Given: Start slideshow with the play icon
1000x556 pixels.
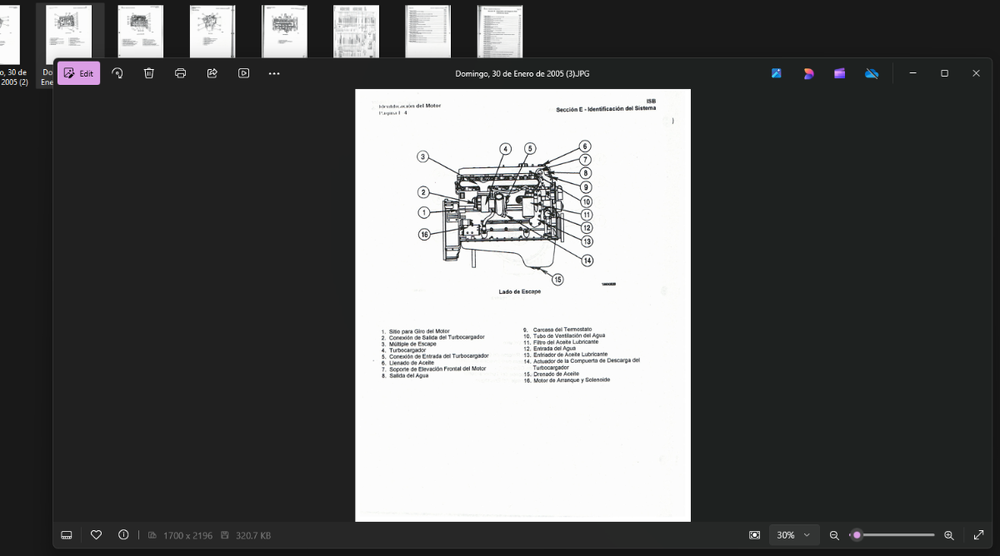Looking at the screenshot, I should pyautogui.click(x=244, y=73).
